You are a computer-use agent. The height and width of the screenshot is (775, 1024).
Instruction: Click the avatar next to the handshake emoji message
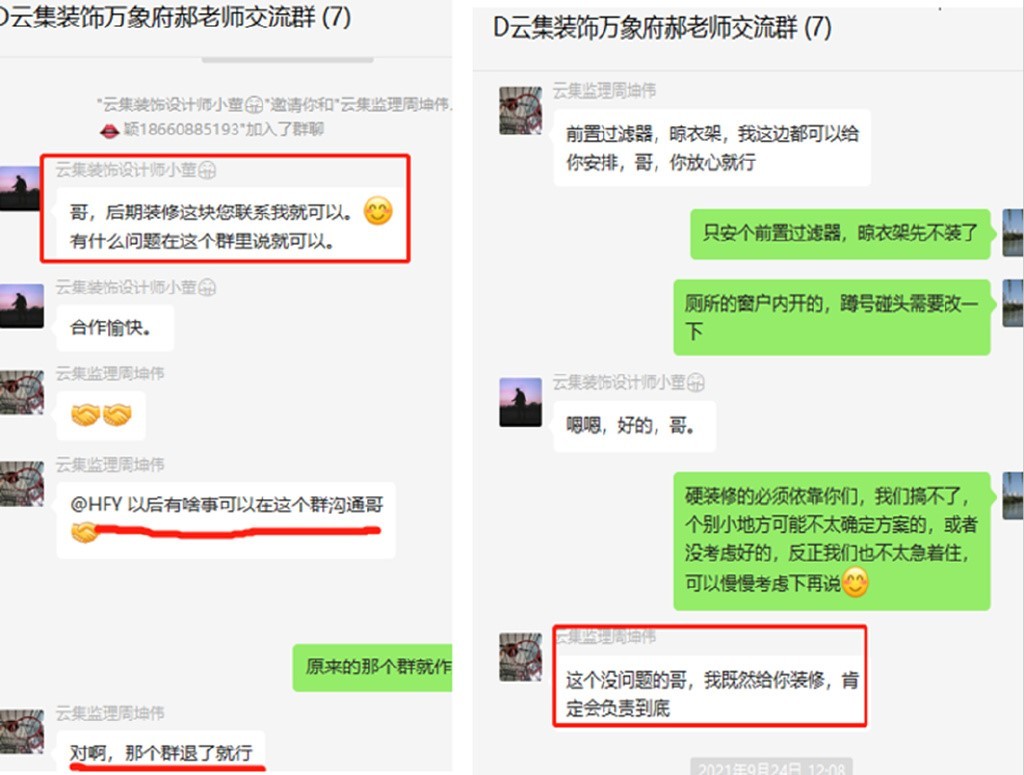pyautogui.click(x=22, y=392)
